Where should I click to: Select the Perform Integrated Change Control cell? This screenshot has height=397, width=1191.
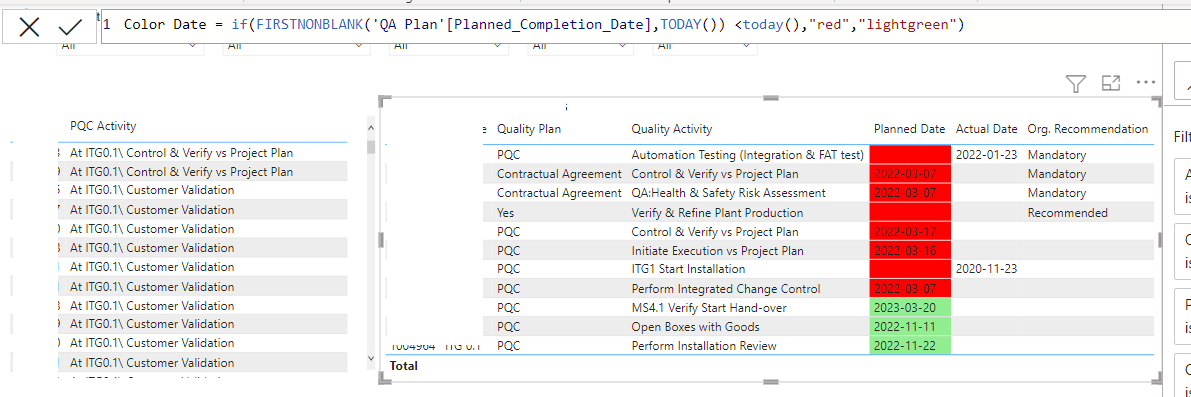click(x=725, y=288)
